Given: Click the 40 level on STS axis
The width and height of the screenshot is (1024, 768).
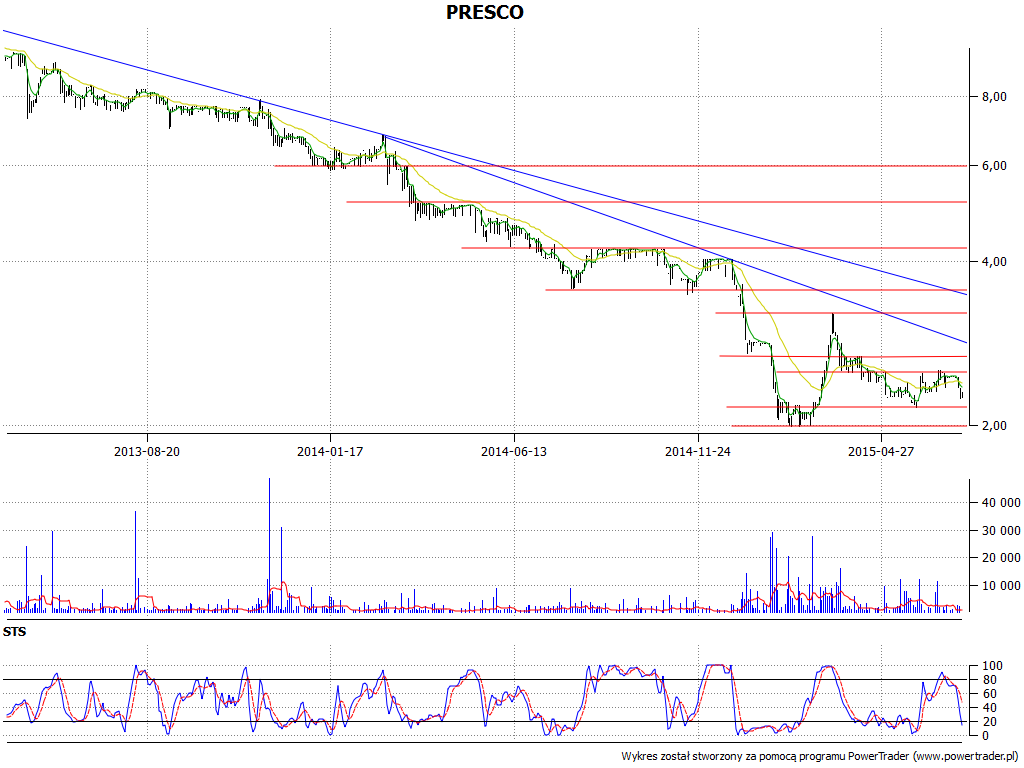Looking at the screenshot, I should (x=989, y=708).
